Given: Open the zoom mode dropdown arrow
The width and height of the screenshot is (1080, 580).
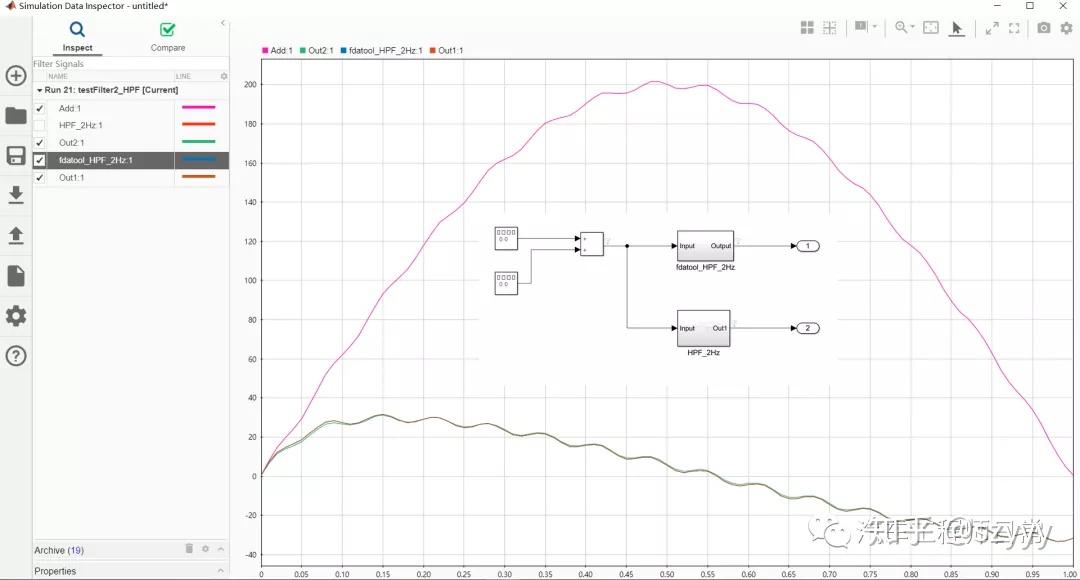Looking at the screenshot, I should click(x=911, y=27).
